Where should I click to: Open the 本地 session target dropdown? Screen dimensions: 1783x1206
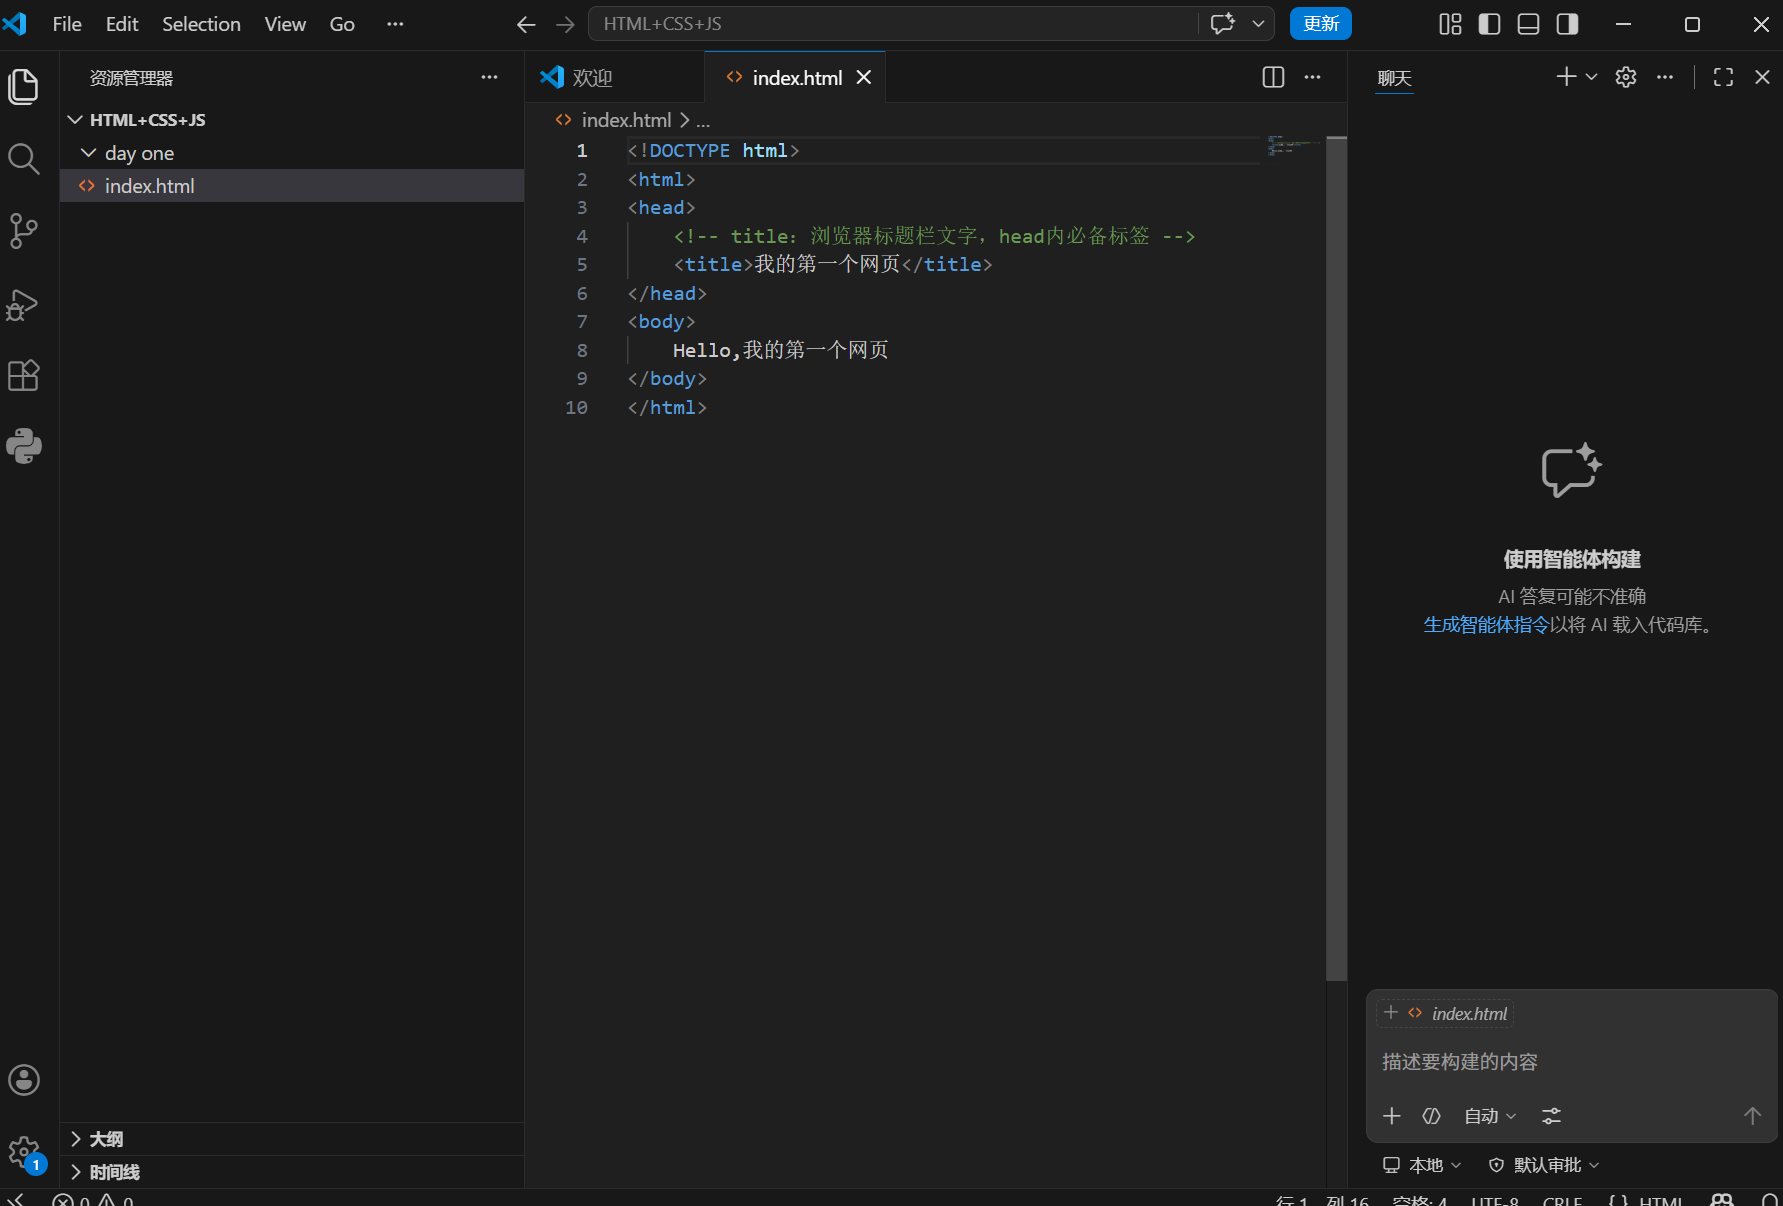tap(1422, 1165)
